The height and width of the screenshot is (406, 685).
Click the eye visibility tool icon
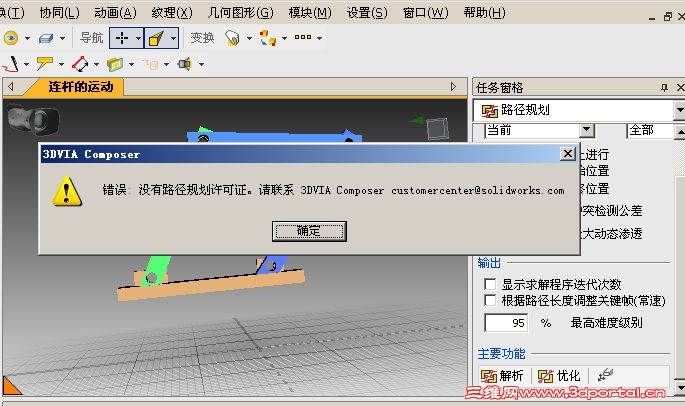click(11, 38)
